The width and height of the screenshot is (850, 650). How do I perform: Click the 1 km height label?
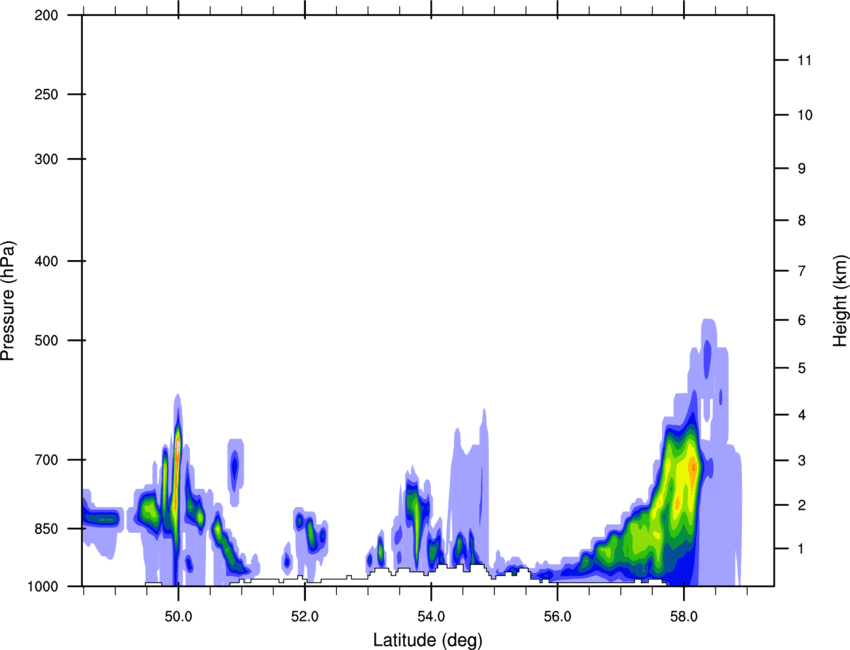point(802,549)
